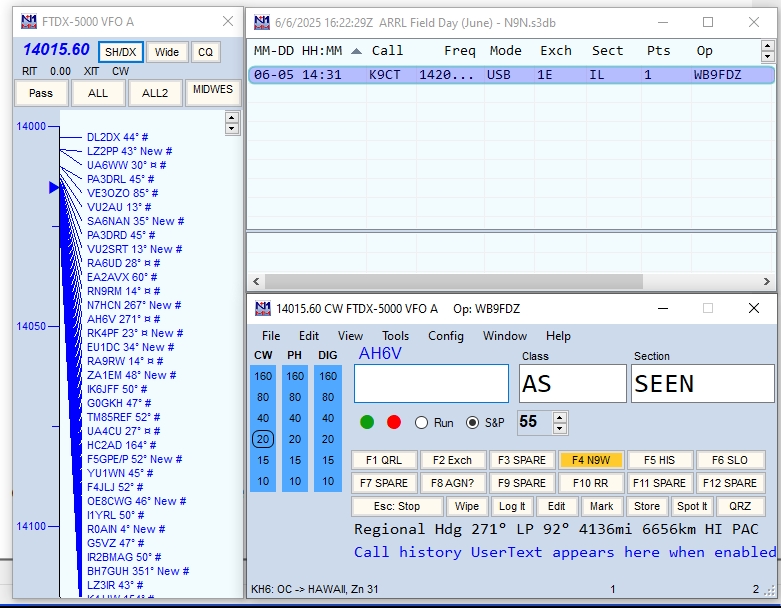Select the 20 meter CW band button
The image size is (781, 608).
click(263, 439)
